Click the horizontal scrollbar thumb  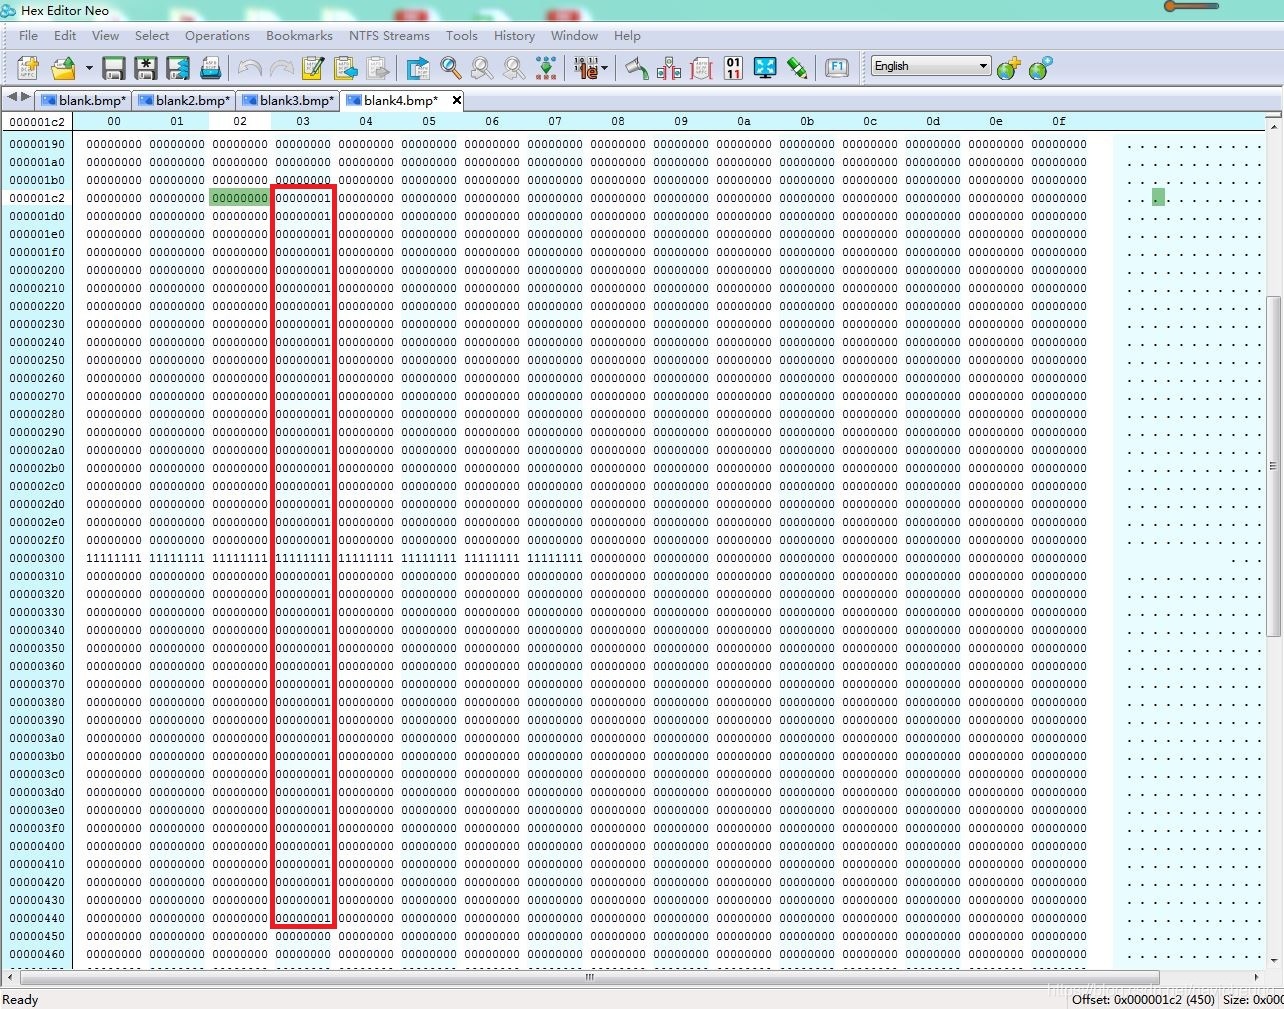coord(589,977)
